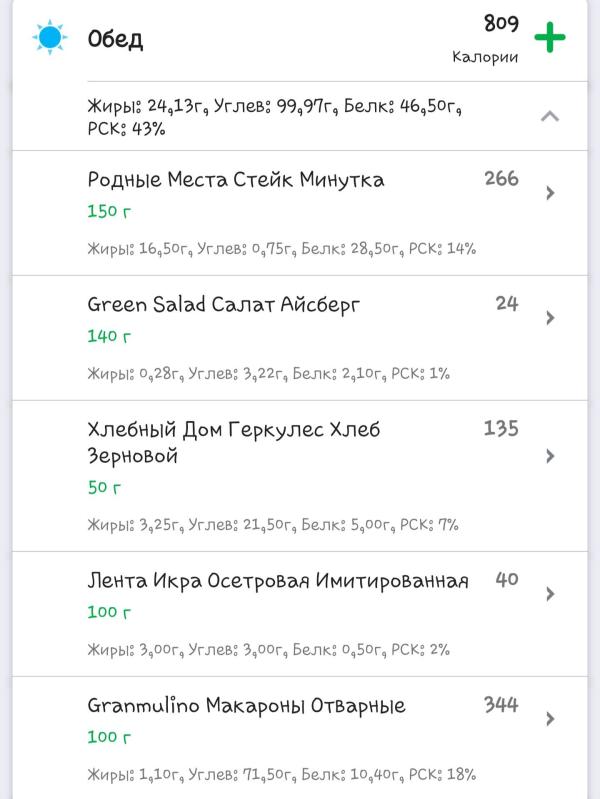Tap the green plus to add food
This screenshot has width=600, height=799.
click(549, 38)
